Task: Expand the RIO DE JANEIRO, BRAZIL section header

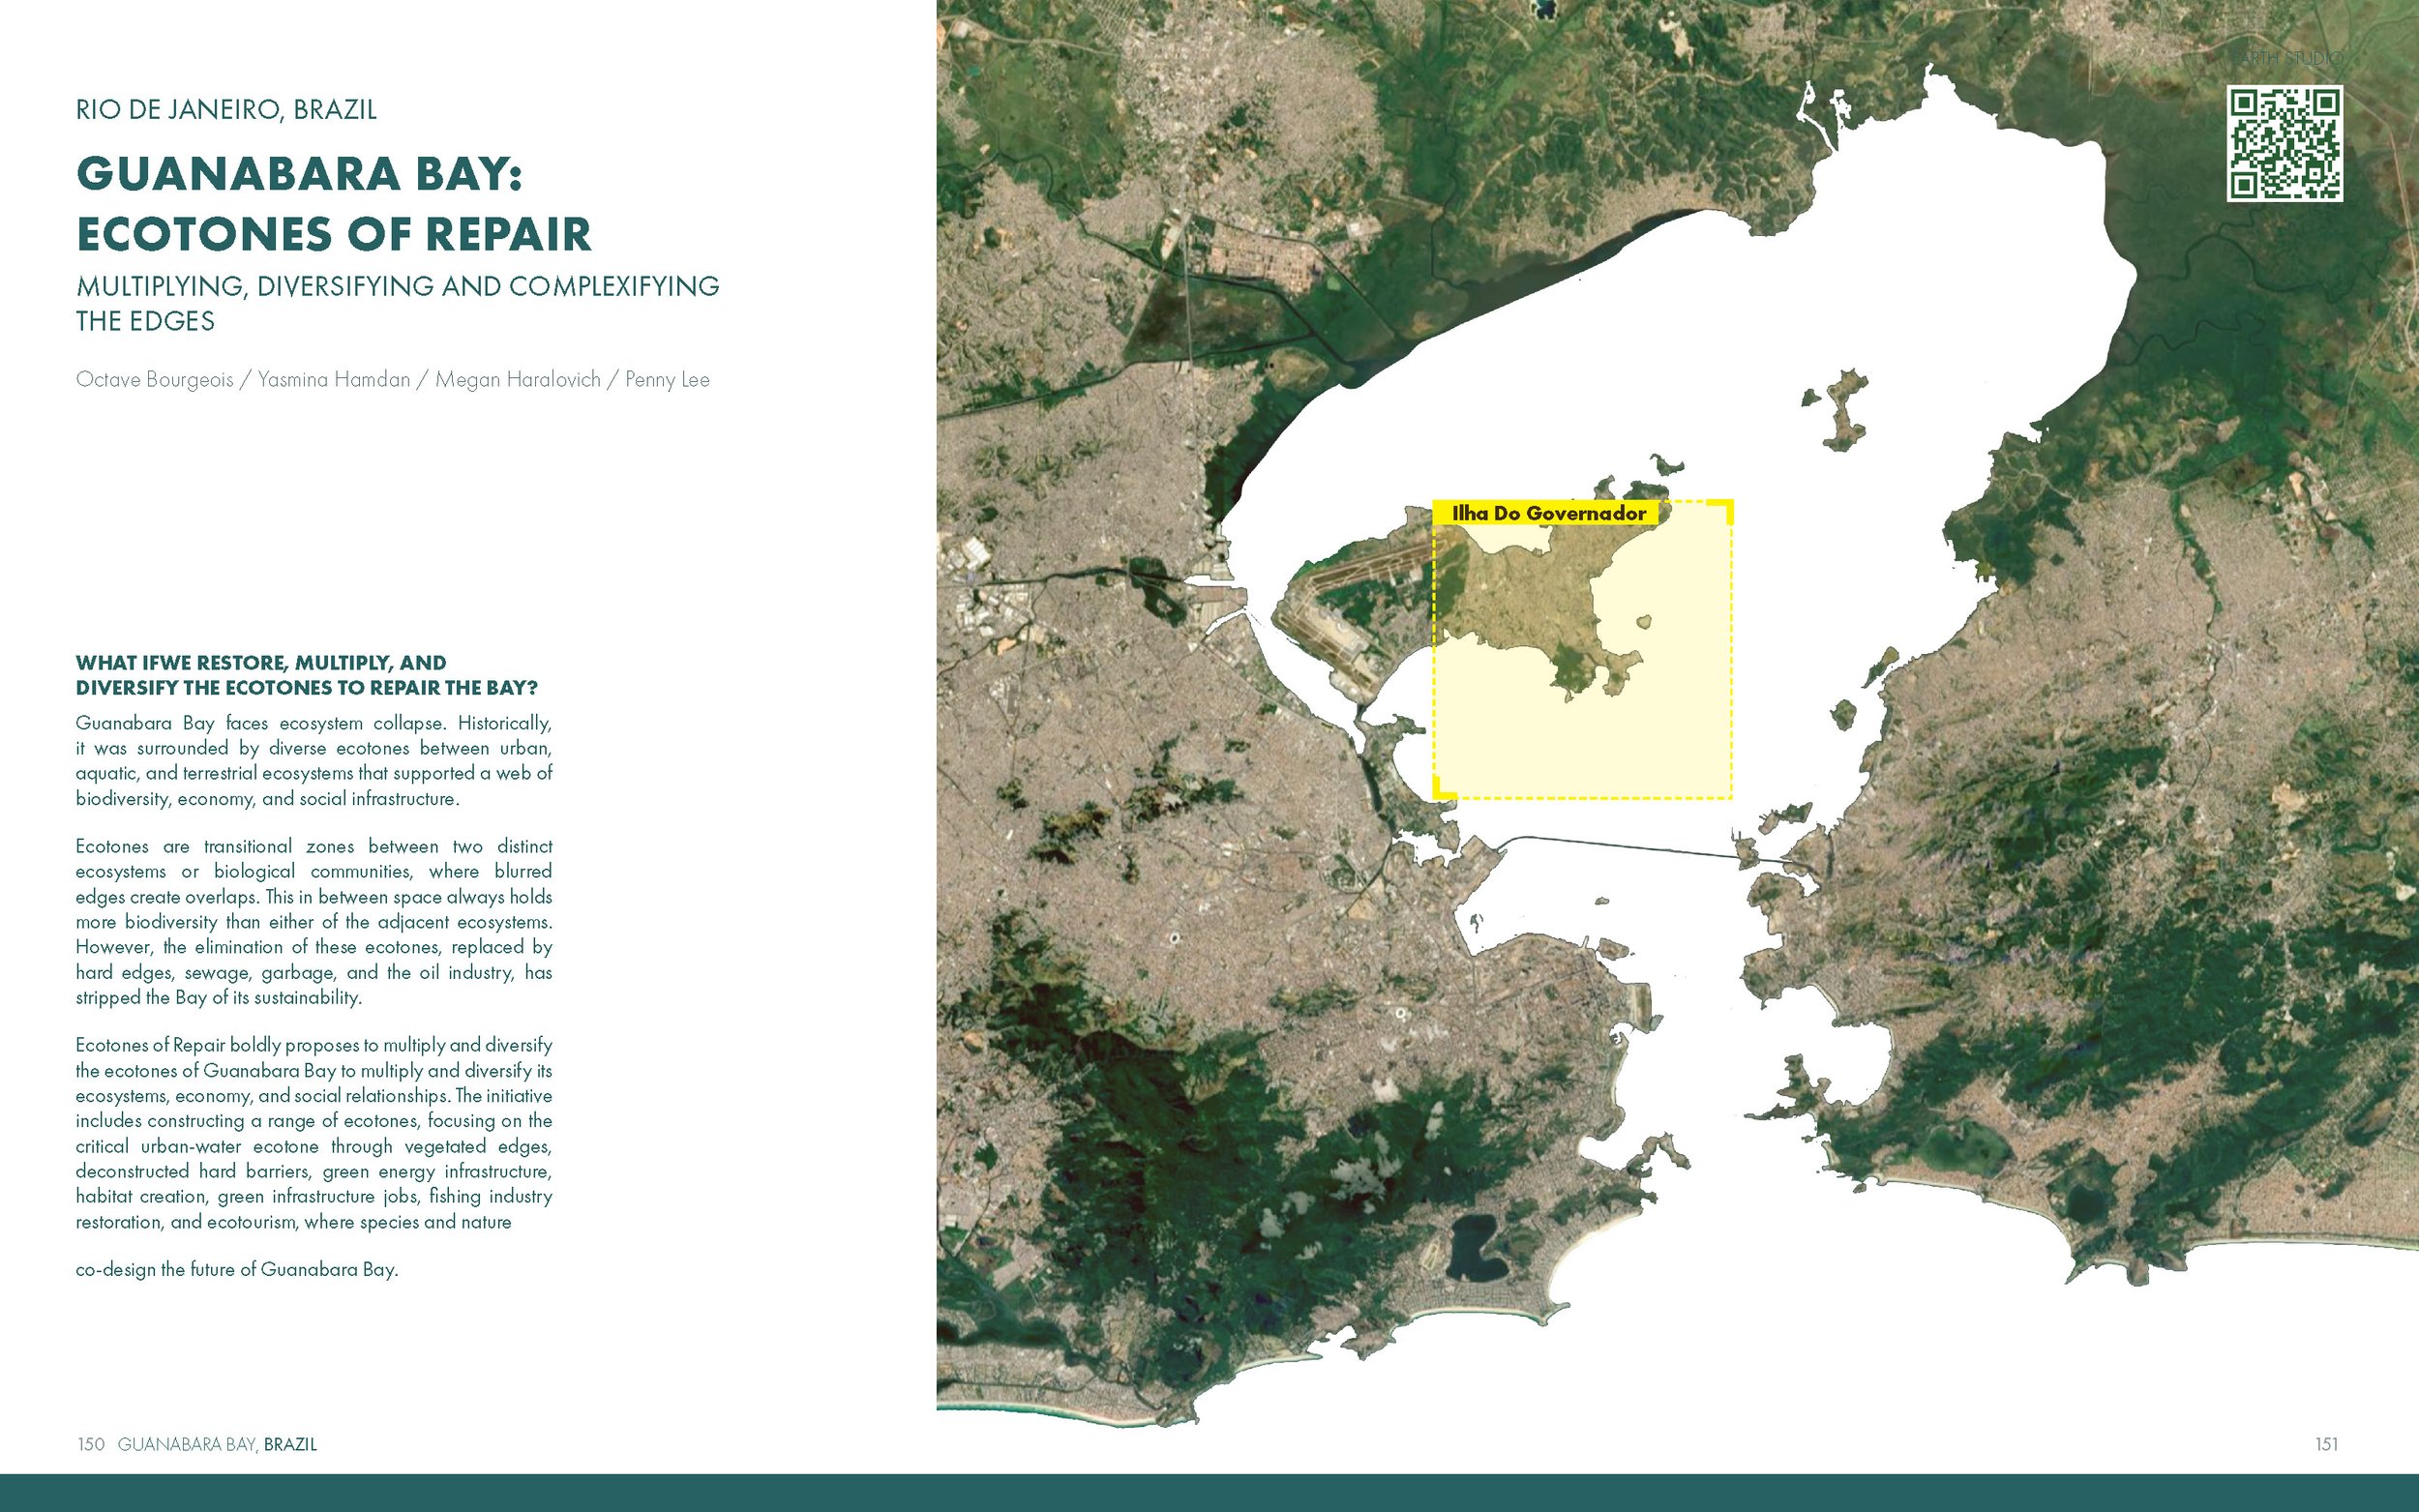Action: point(225,112)
